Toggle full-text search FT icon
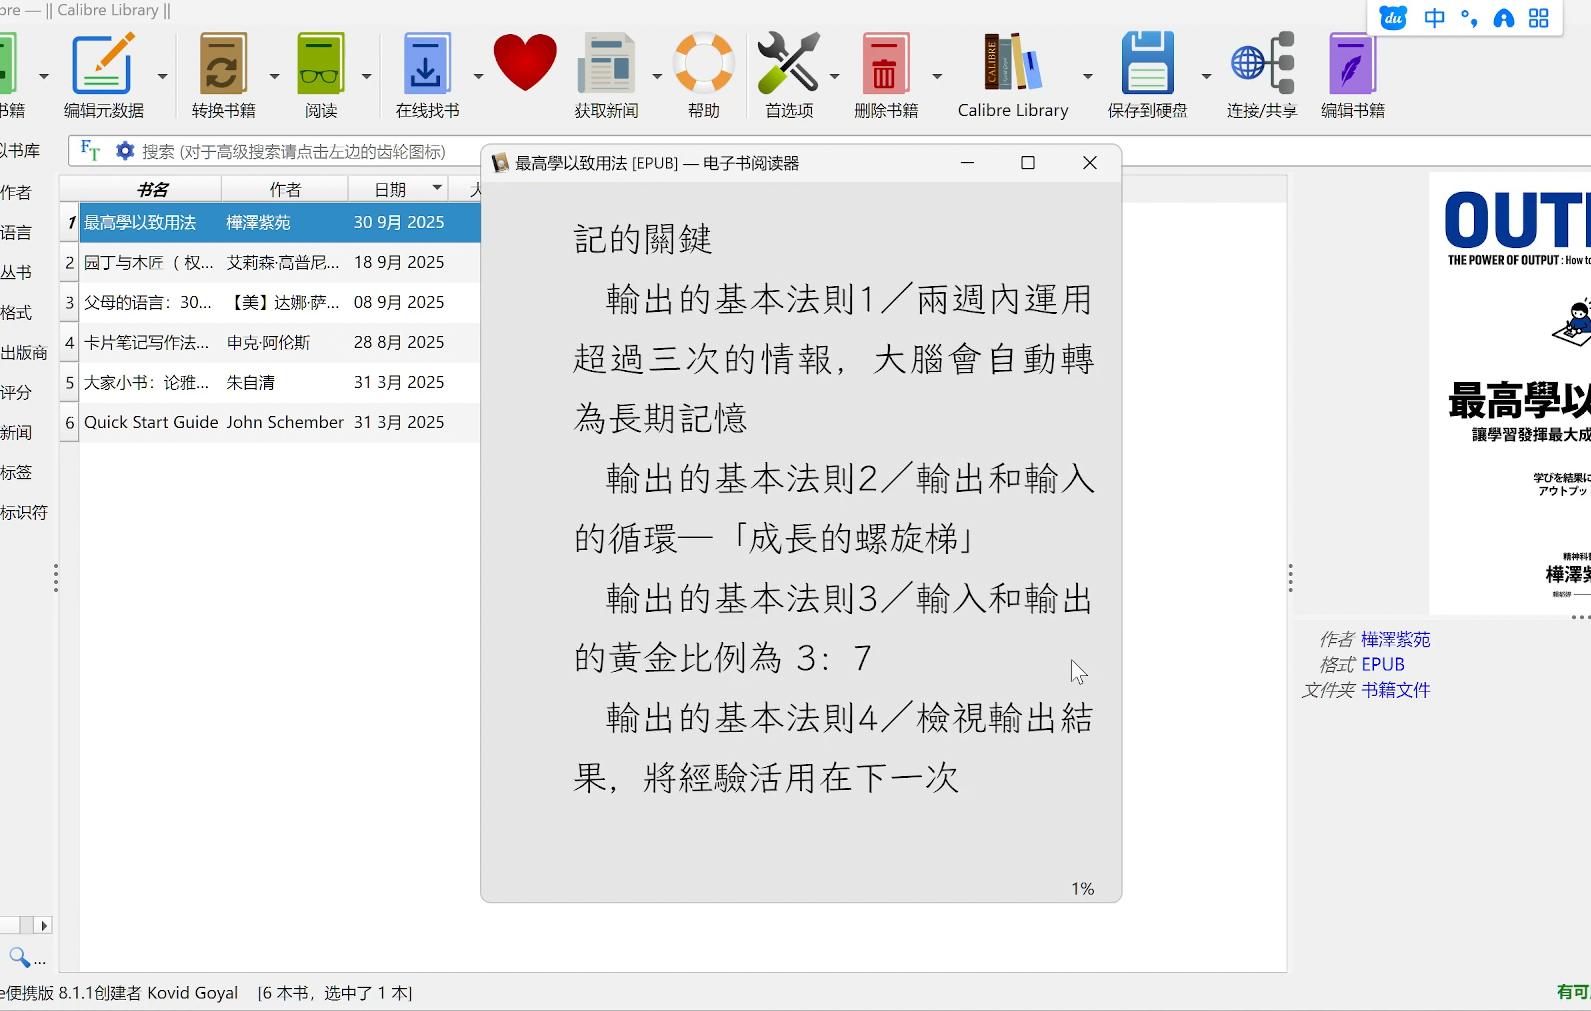Viewport: 1591px width, 1011px height. point(90,151)
